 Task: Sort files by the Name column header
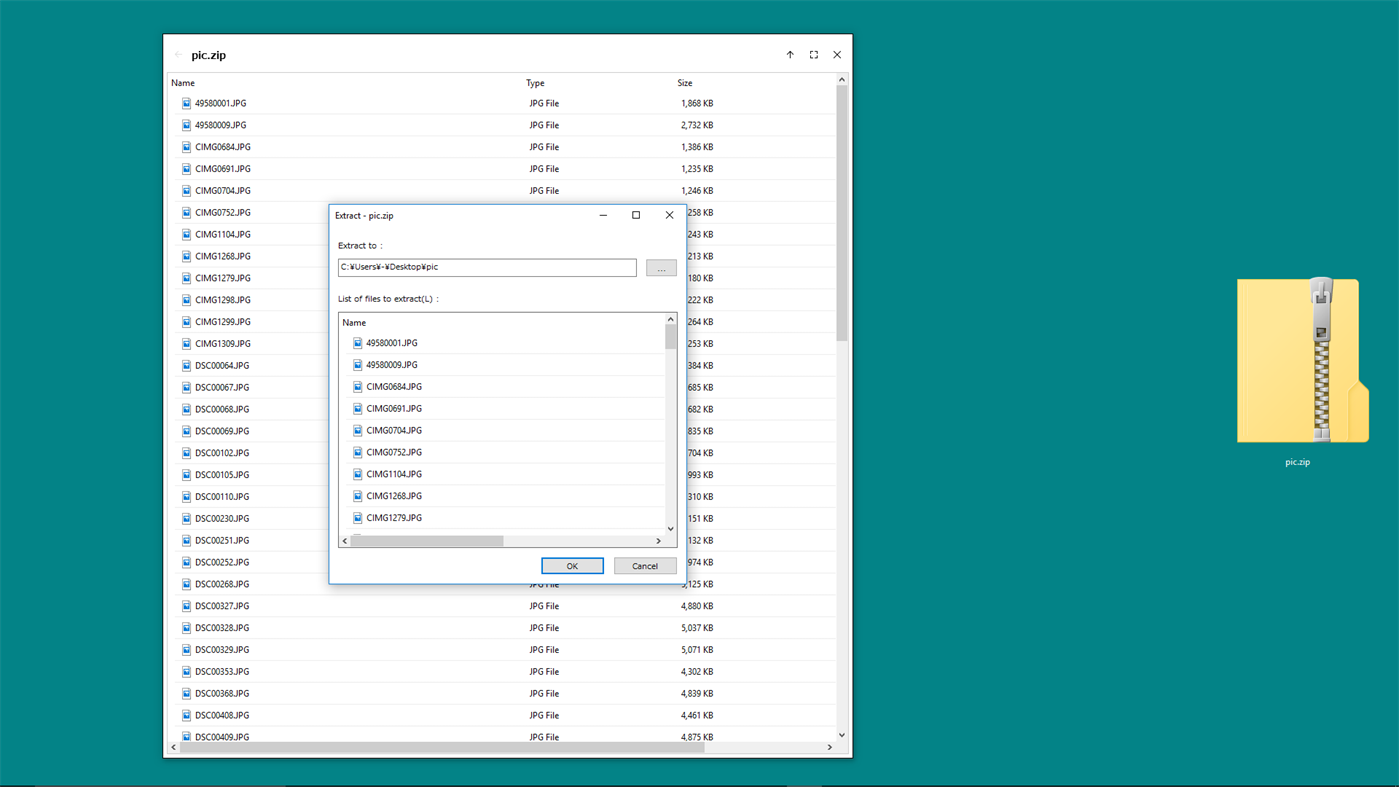[183, 83]
